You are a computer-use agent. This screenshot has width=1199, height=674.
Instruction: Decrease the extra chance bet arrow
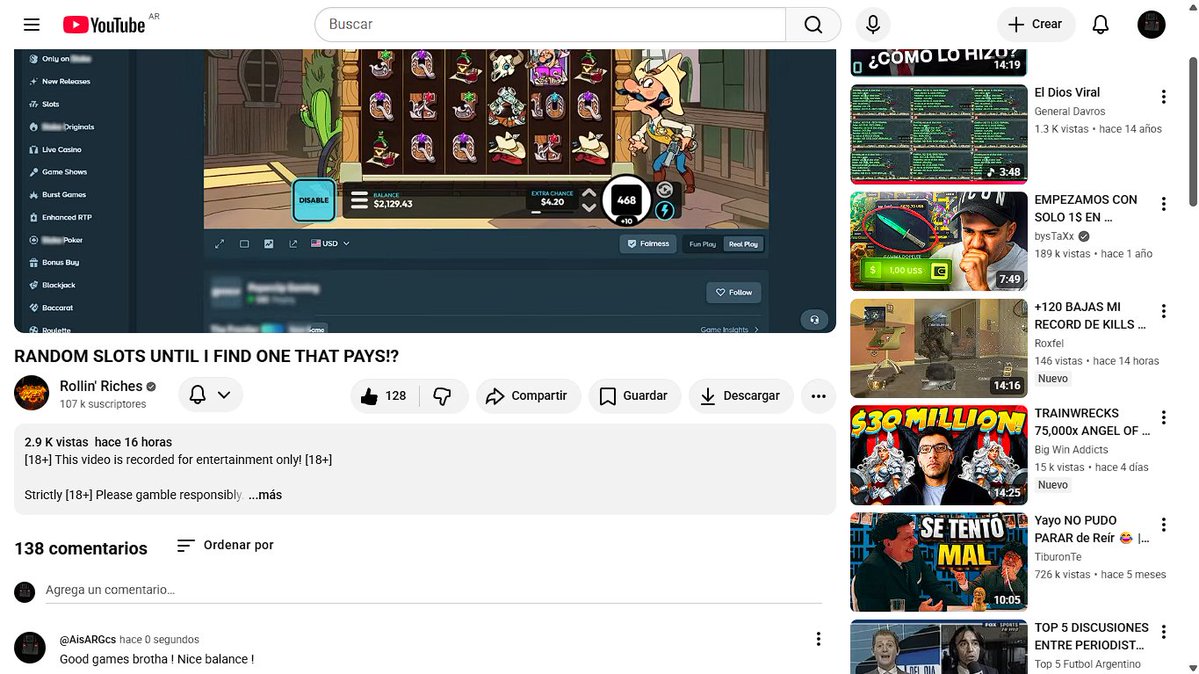pyautogui.click(x=589, y=207)
